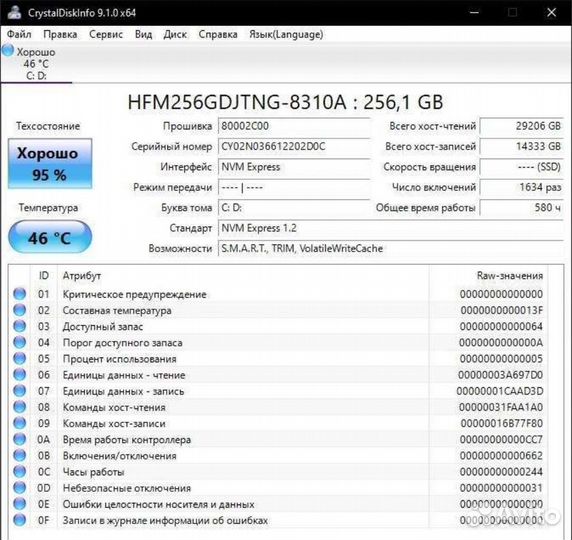Click status orb for Небезопасные отключения row
Image resolution: width=572 pixels, height=540 pixels.
[20, 487]
